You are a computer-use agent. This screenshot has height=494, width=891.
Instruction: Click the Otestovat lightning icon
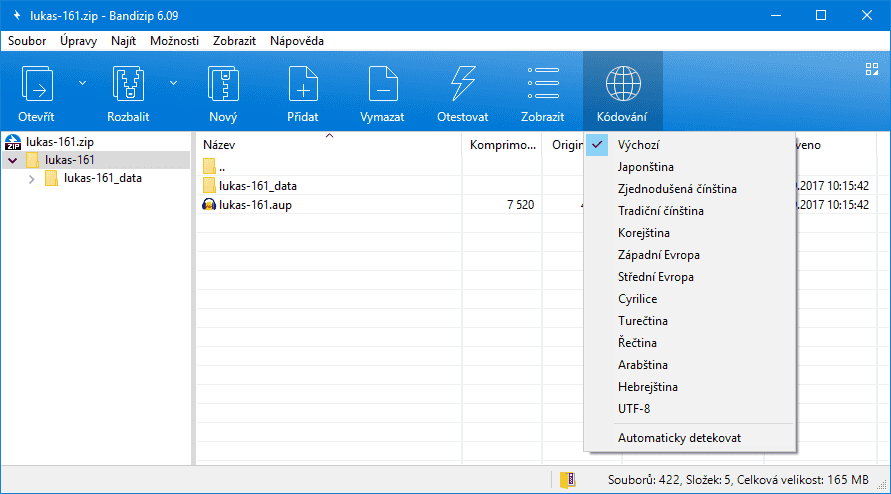click(x=463, y=84)
